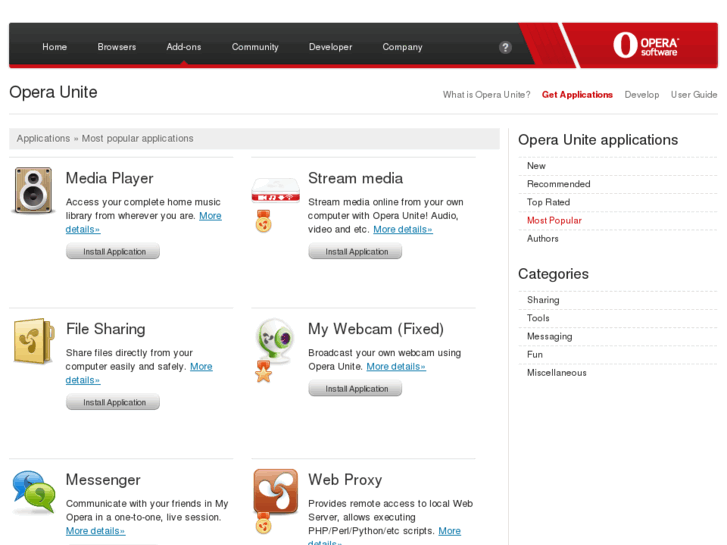Click the Opera Software logo
727x545 pixels.
coord(646,45)
